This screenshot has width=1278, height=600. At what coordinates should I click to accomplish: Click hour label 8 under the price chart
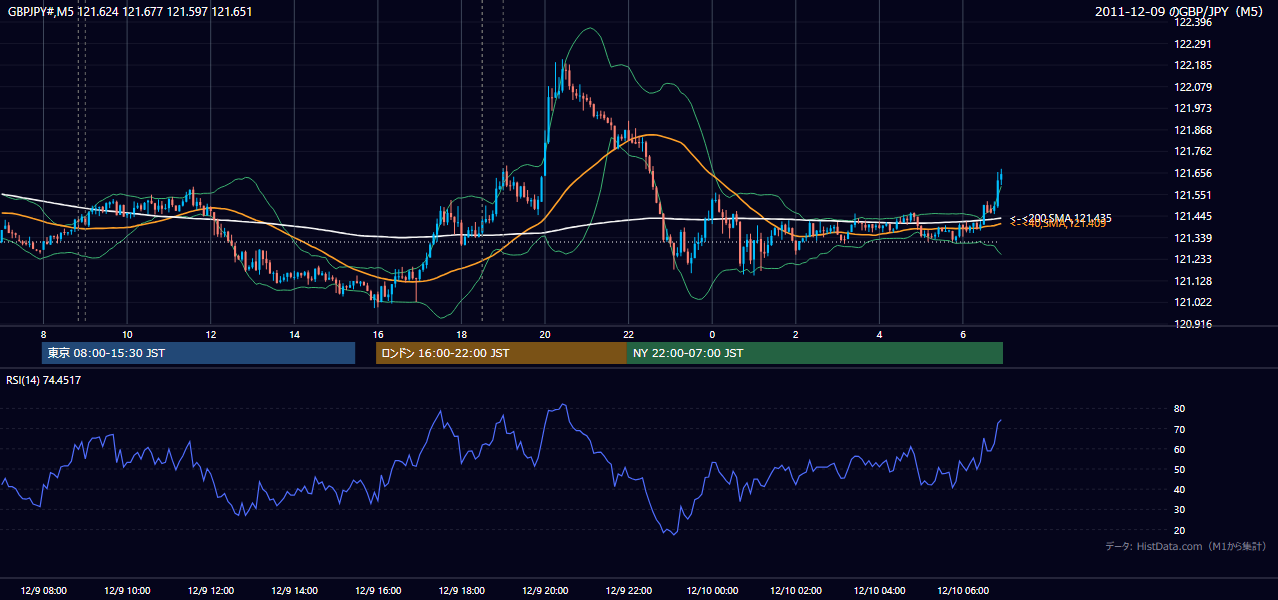[43, 334]
